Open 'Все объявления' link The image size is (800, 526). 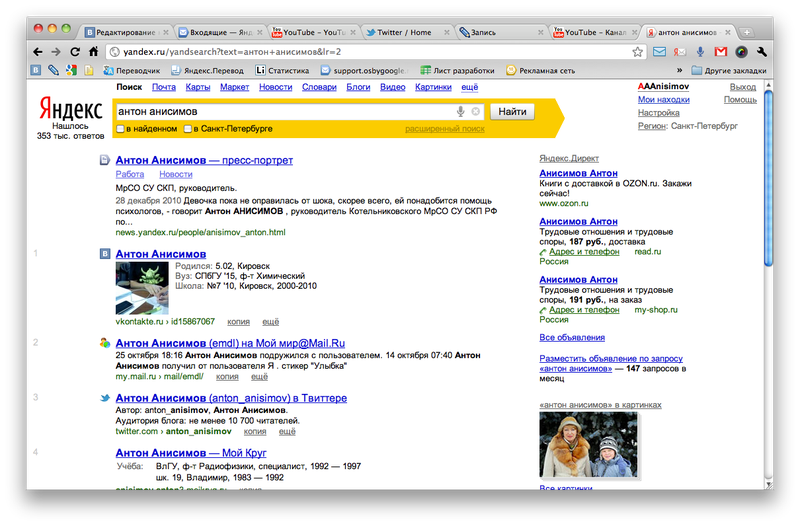tap(572, 338)
